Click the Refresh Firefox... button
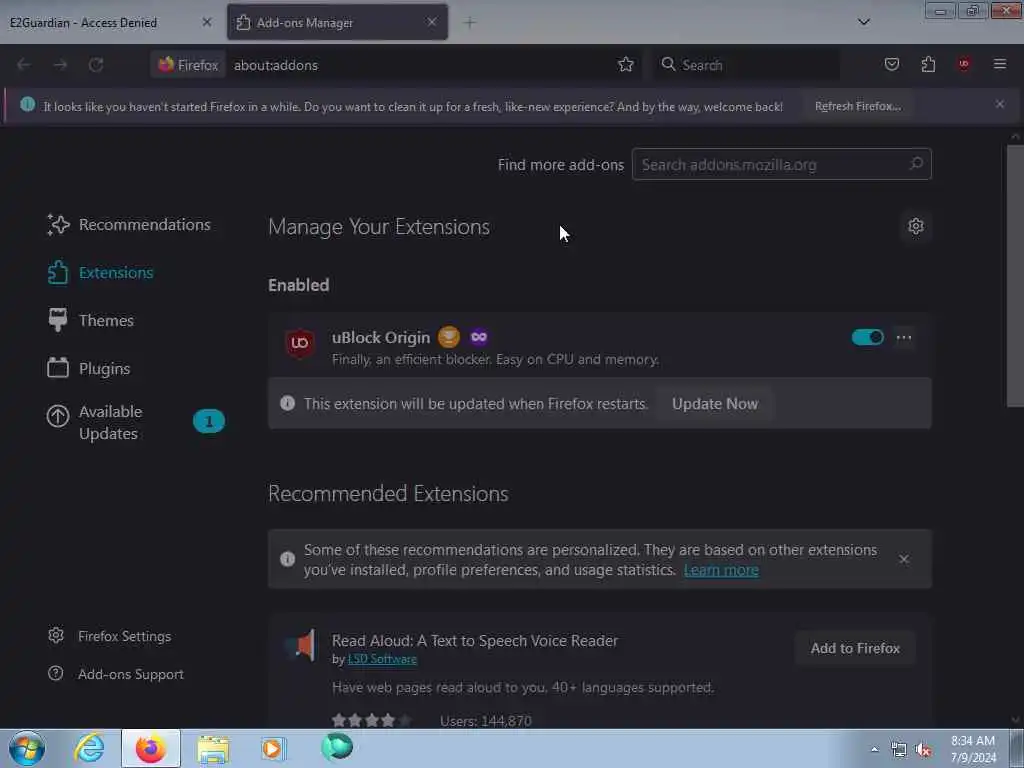 (x=857, y=106)
